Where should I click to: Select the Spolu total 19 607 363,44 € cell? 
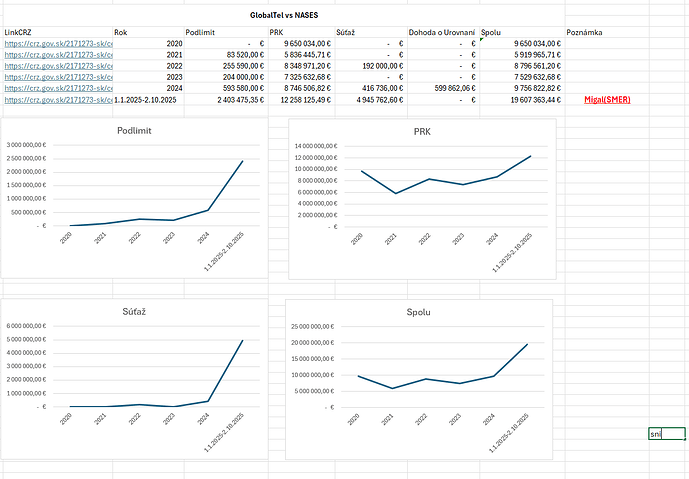tap(521, 100)
